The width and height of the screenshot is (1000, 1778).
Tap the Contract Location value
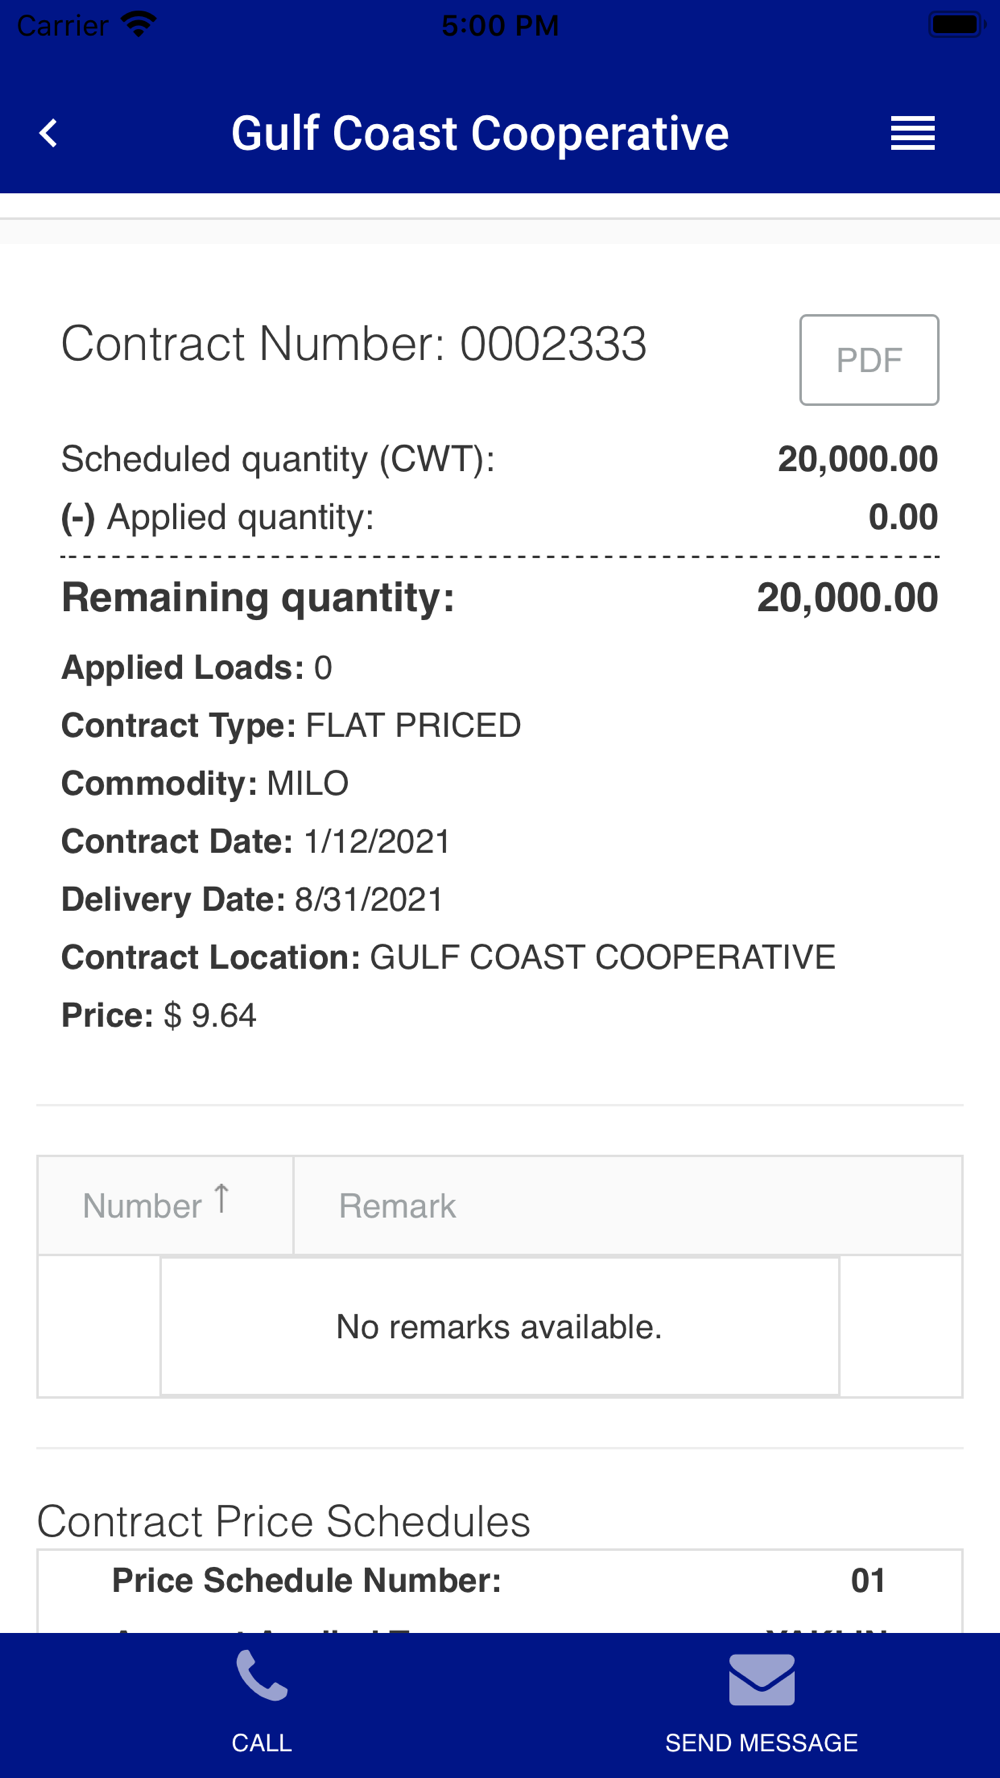tap(603, 957)
